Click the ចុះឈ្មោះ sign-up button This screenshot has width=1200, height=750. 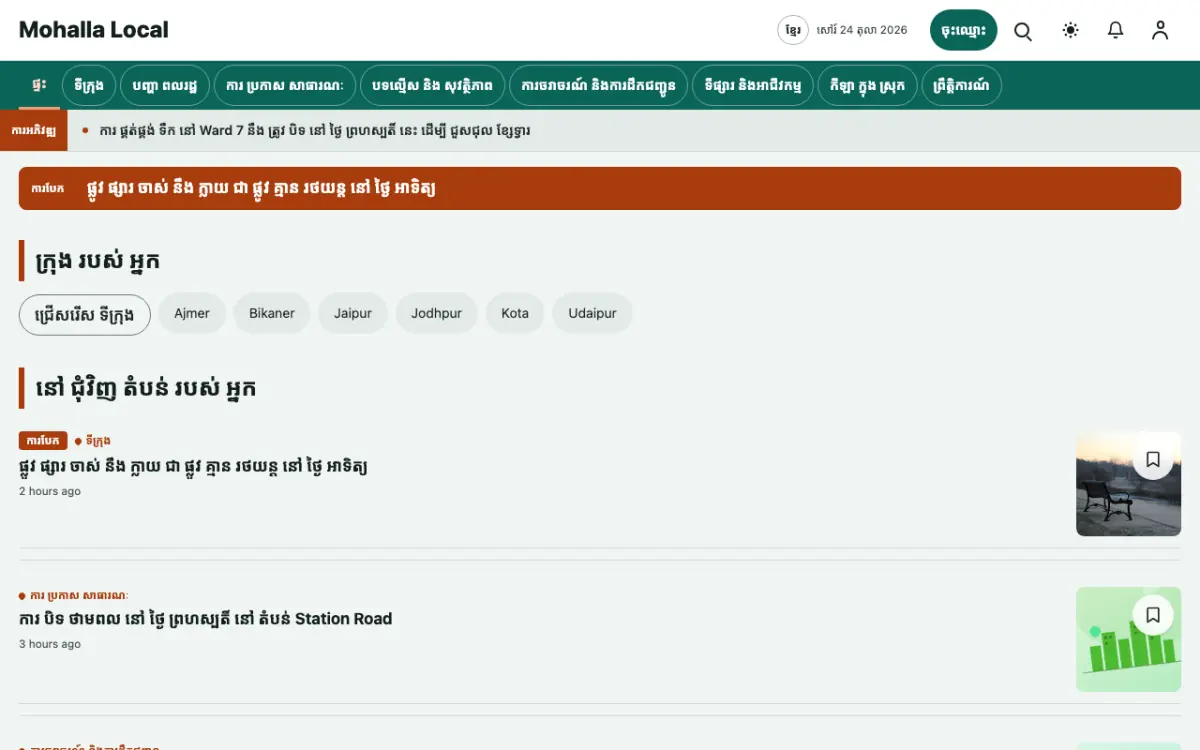[964, 30]
